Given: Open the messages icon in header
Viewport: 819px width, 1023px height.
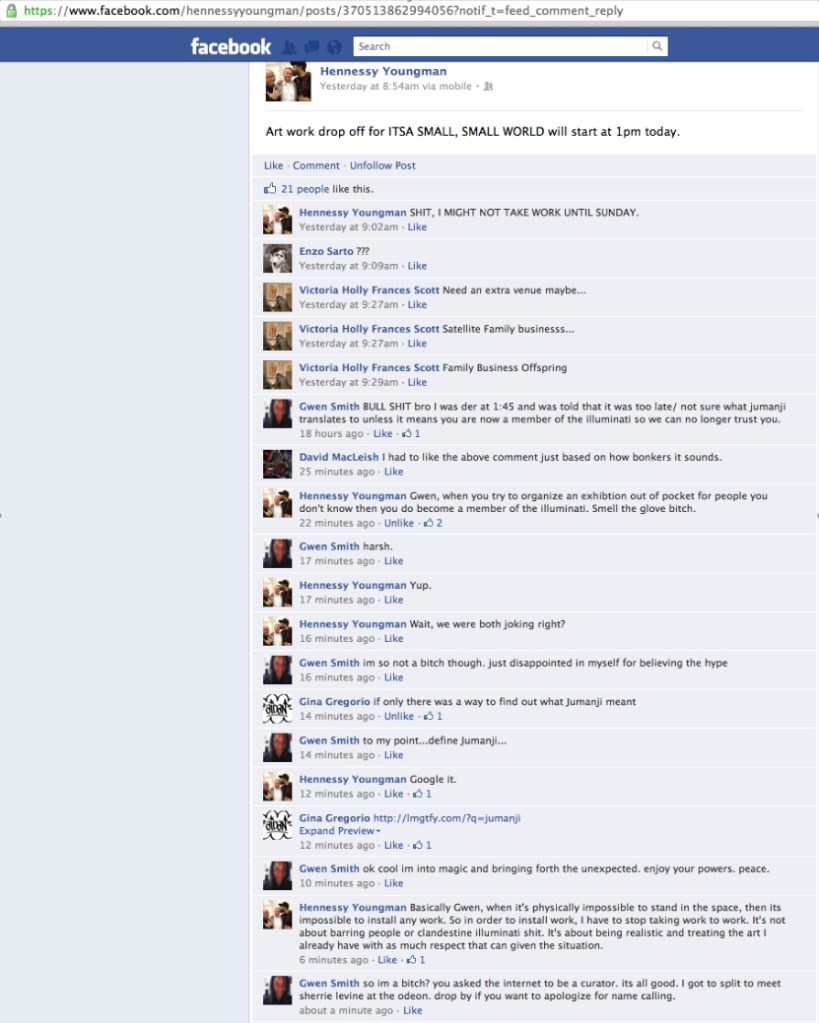Looking at the screenshot, I should click(312, 47).
